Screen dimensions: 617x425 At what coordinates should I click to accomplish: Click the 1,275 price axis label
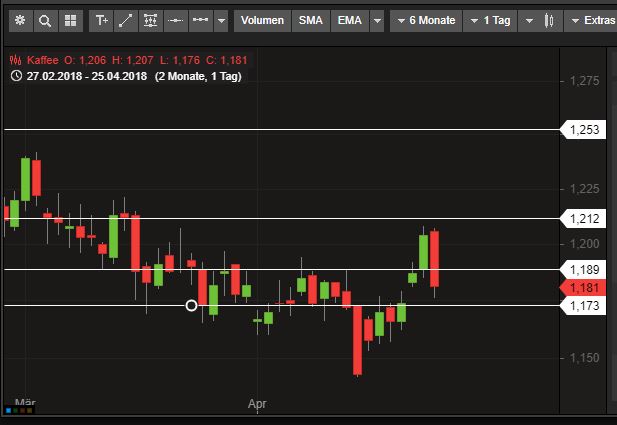tap(584, 81)
